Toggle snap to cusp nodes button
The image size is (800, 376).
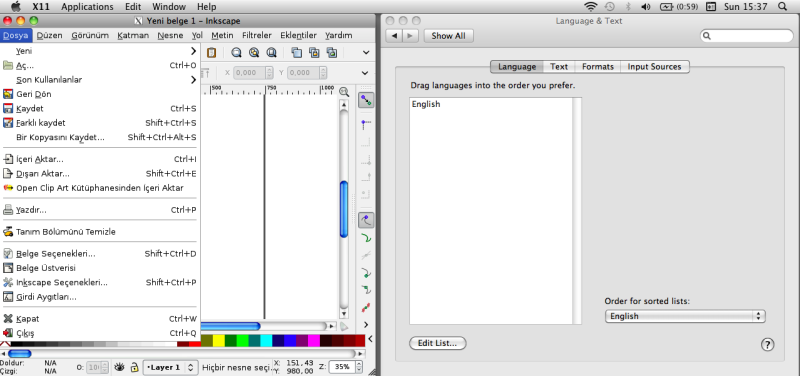click(x=366, y=273)
